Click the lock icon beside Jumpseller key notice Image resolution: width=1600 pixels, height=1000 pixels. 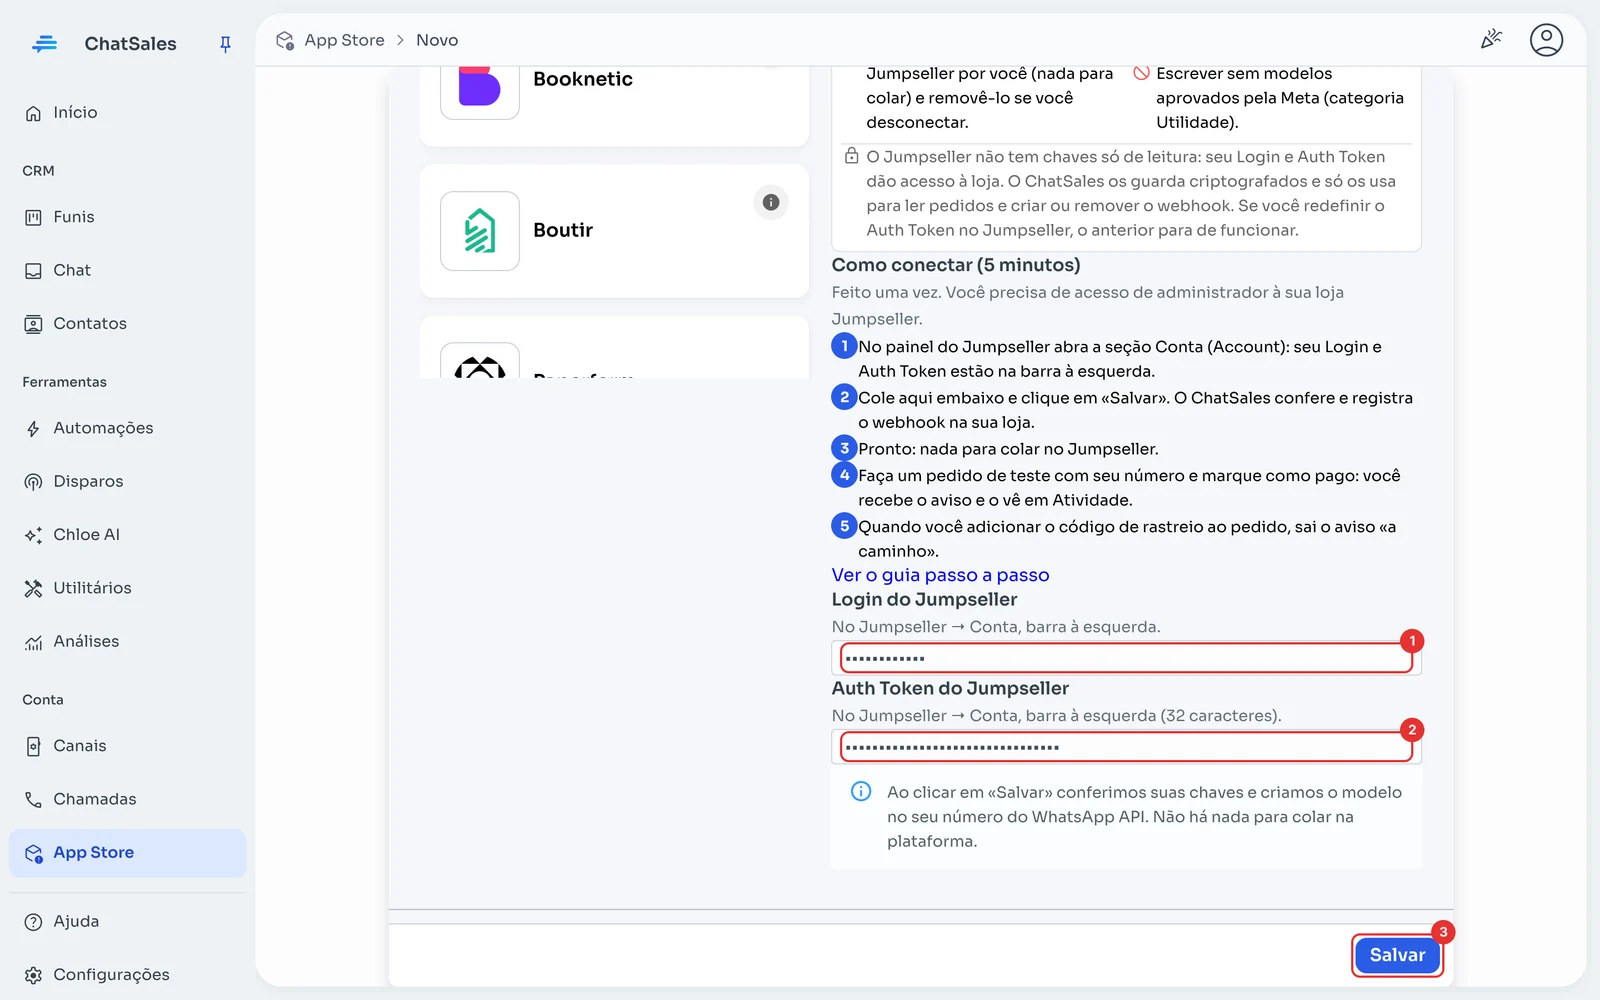tap(852, 156)
